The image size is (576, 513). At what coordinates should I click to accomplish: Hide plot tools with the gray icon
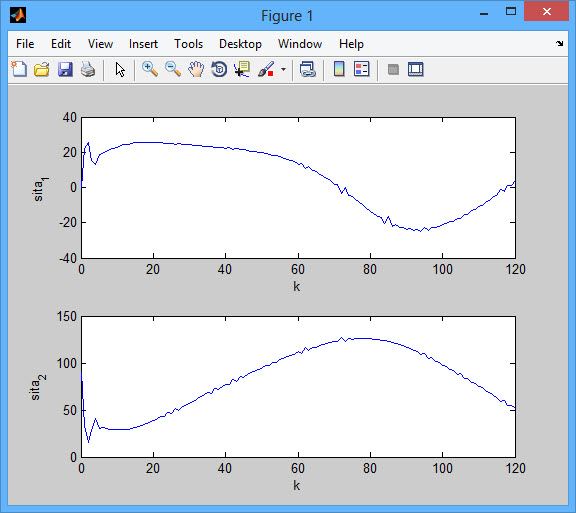tap(393, 69)
